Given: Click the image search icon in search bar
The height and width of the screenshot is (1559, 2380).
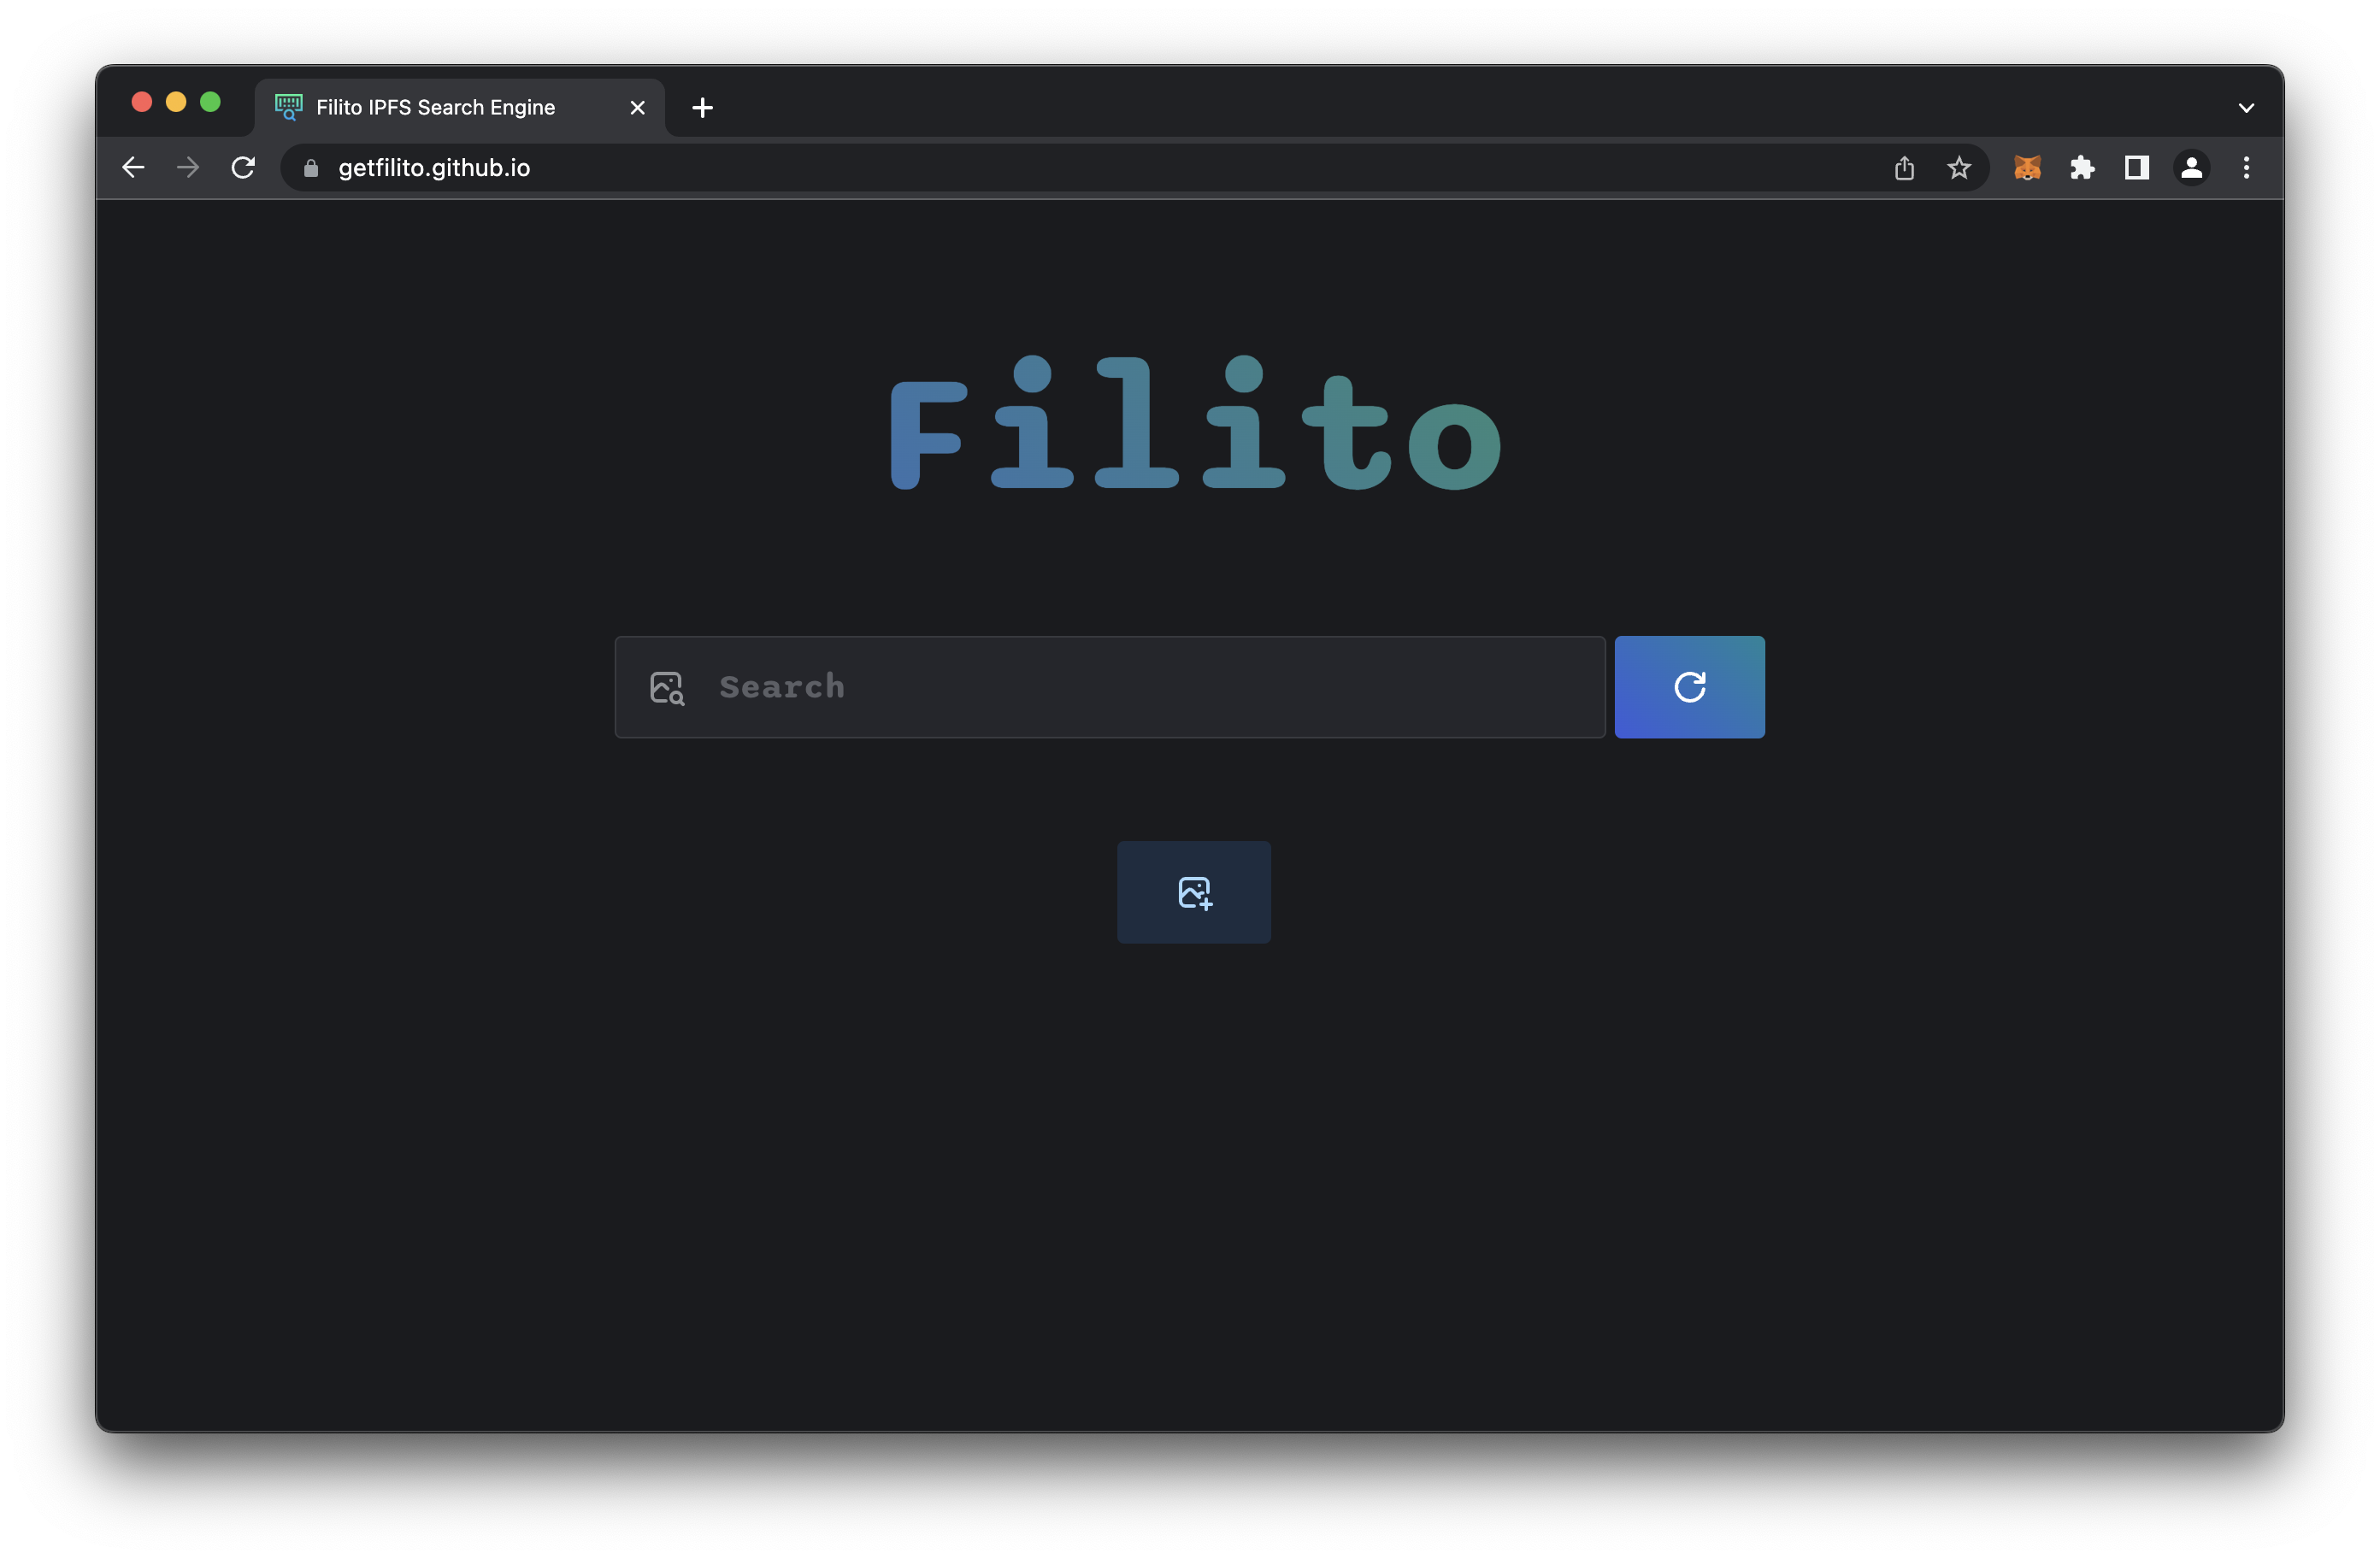Looking at the screenshot, I should pos(666,685).
